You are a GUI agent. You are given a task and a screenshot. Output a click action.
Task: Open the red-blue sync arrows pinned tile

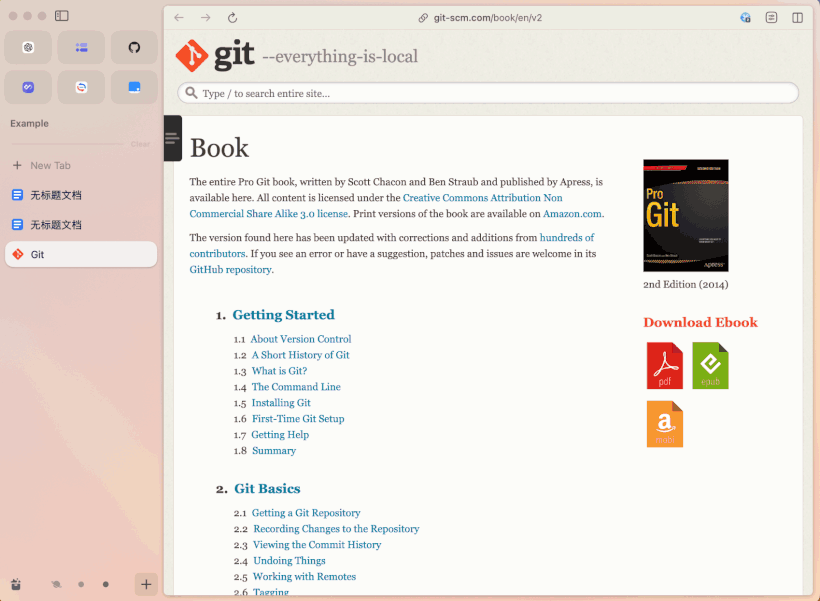[81, 87]
